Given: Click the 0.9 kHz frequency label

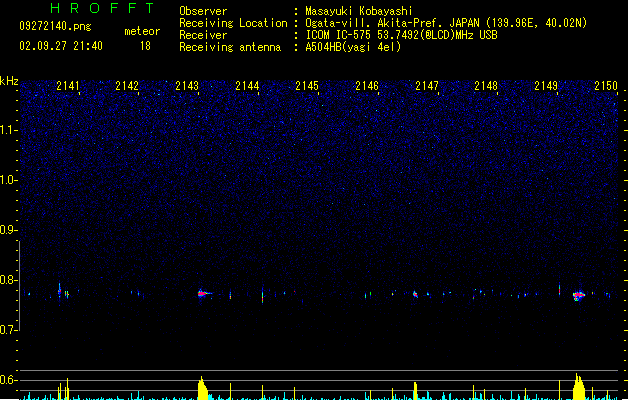Looking at the screenshot, I should [x=9, y=230].
